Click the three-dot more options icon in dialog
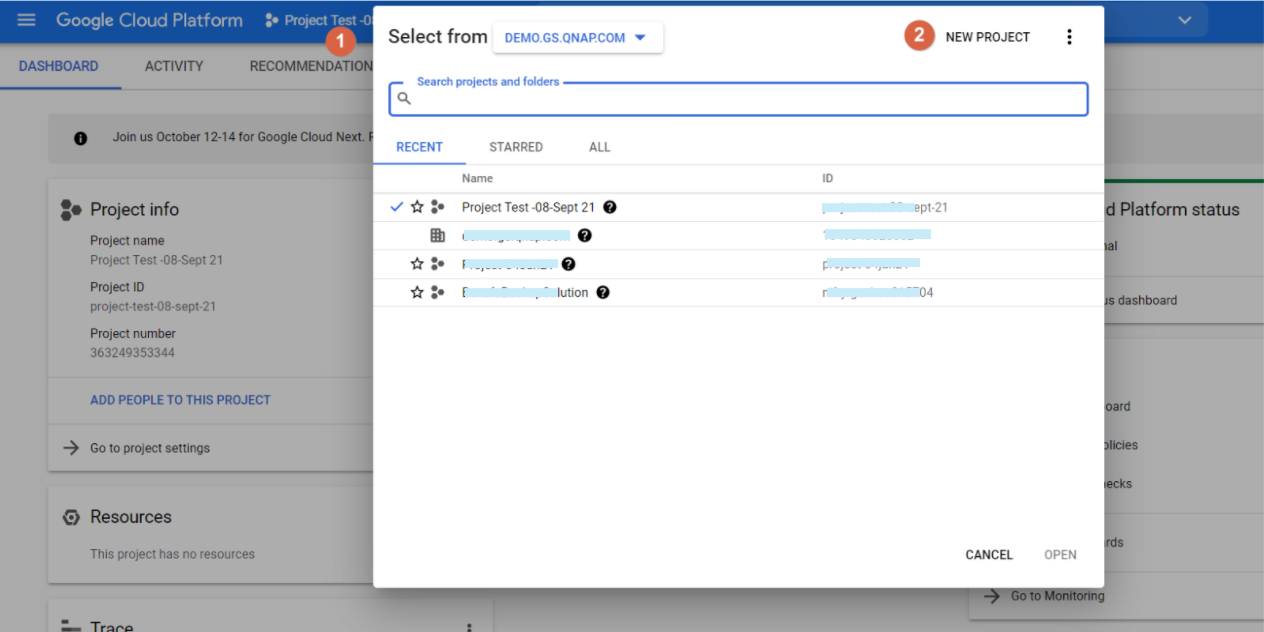This screenshot has width=1264, height=632. click(x=1069, y=37)
